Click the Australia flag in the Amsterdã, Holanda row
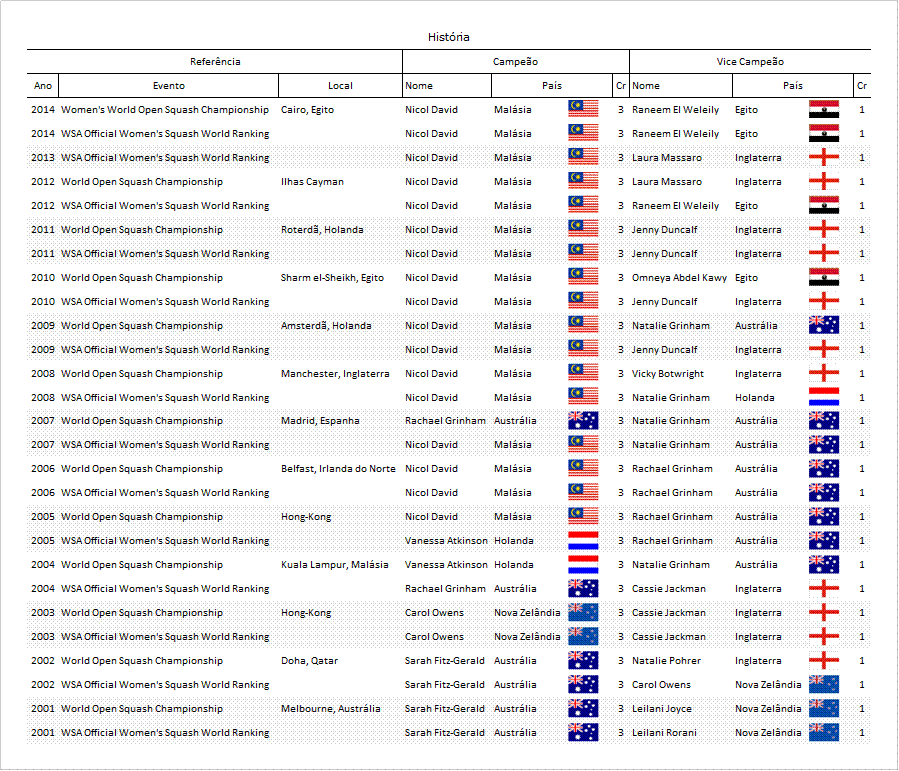The width and height of the screenshot is (899, 771). [x=823, y=325]
